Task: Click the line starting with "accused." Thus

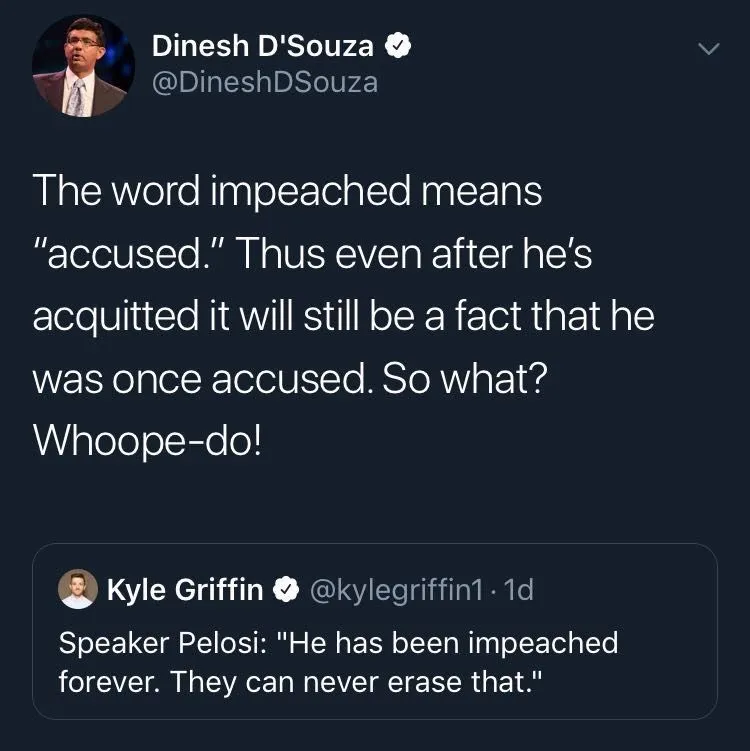Action: click(312, 253)
